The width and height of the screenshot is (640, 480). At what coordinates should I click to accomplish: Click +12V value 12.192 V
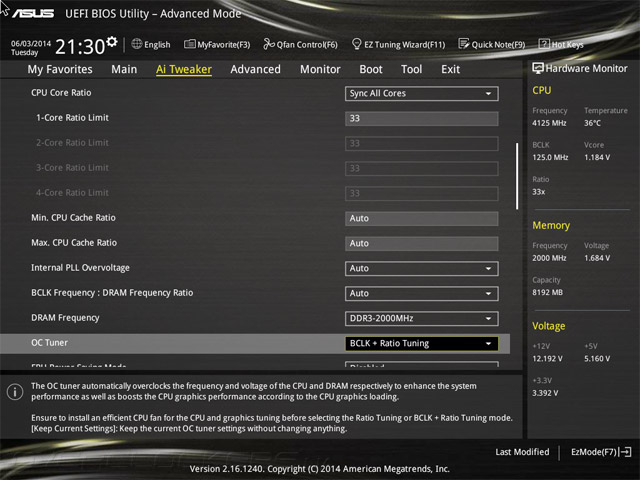click(x=547, y=358)
